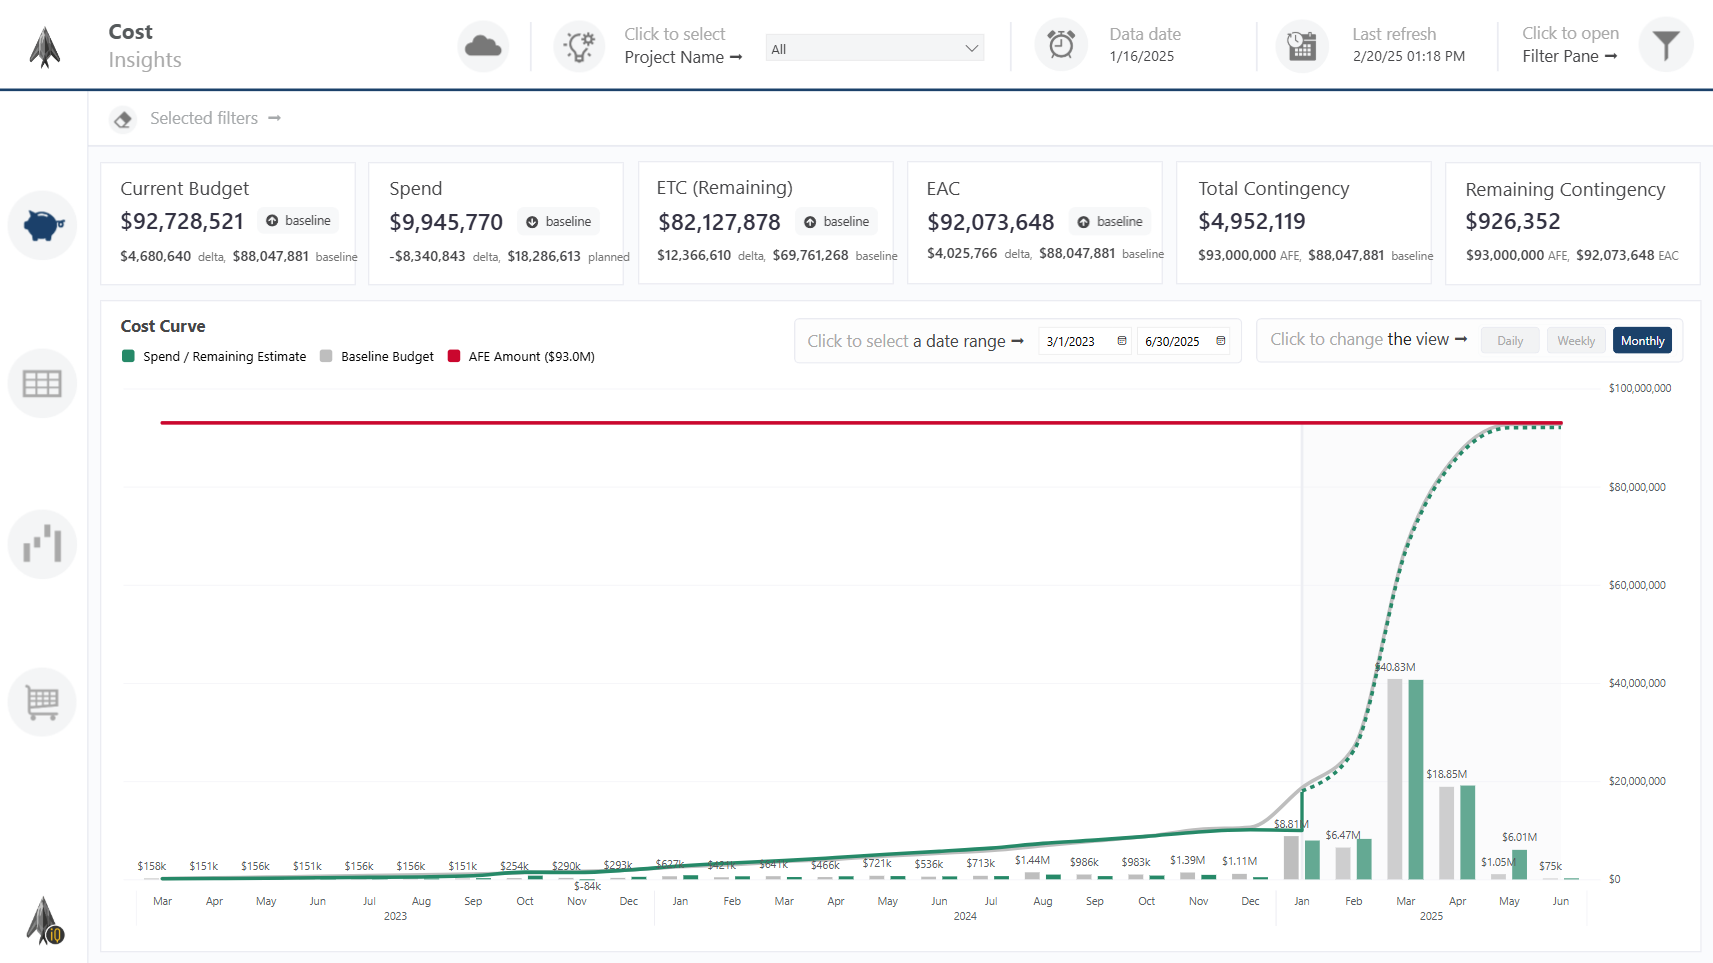Image resolution: width=1713 pixels, height=963 pixels.
Task: Click the calendar last refresh icon
Action: coord(1302,46)
